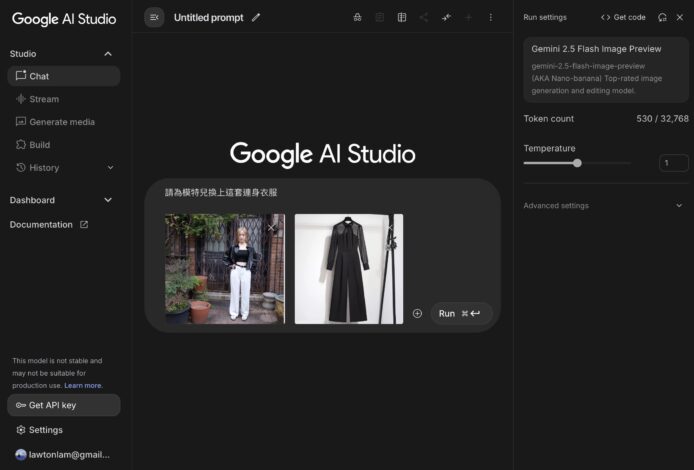Click the sparkle icon in top toolbar
This screenshot has width=694, height=470.
coord(446,17)
